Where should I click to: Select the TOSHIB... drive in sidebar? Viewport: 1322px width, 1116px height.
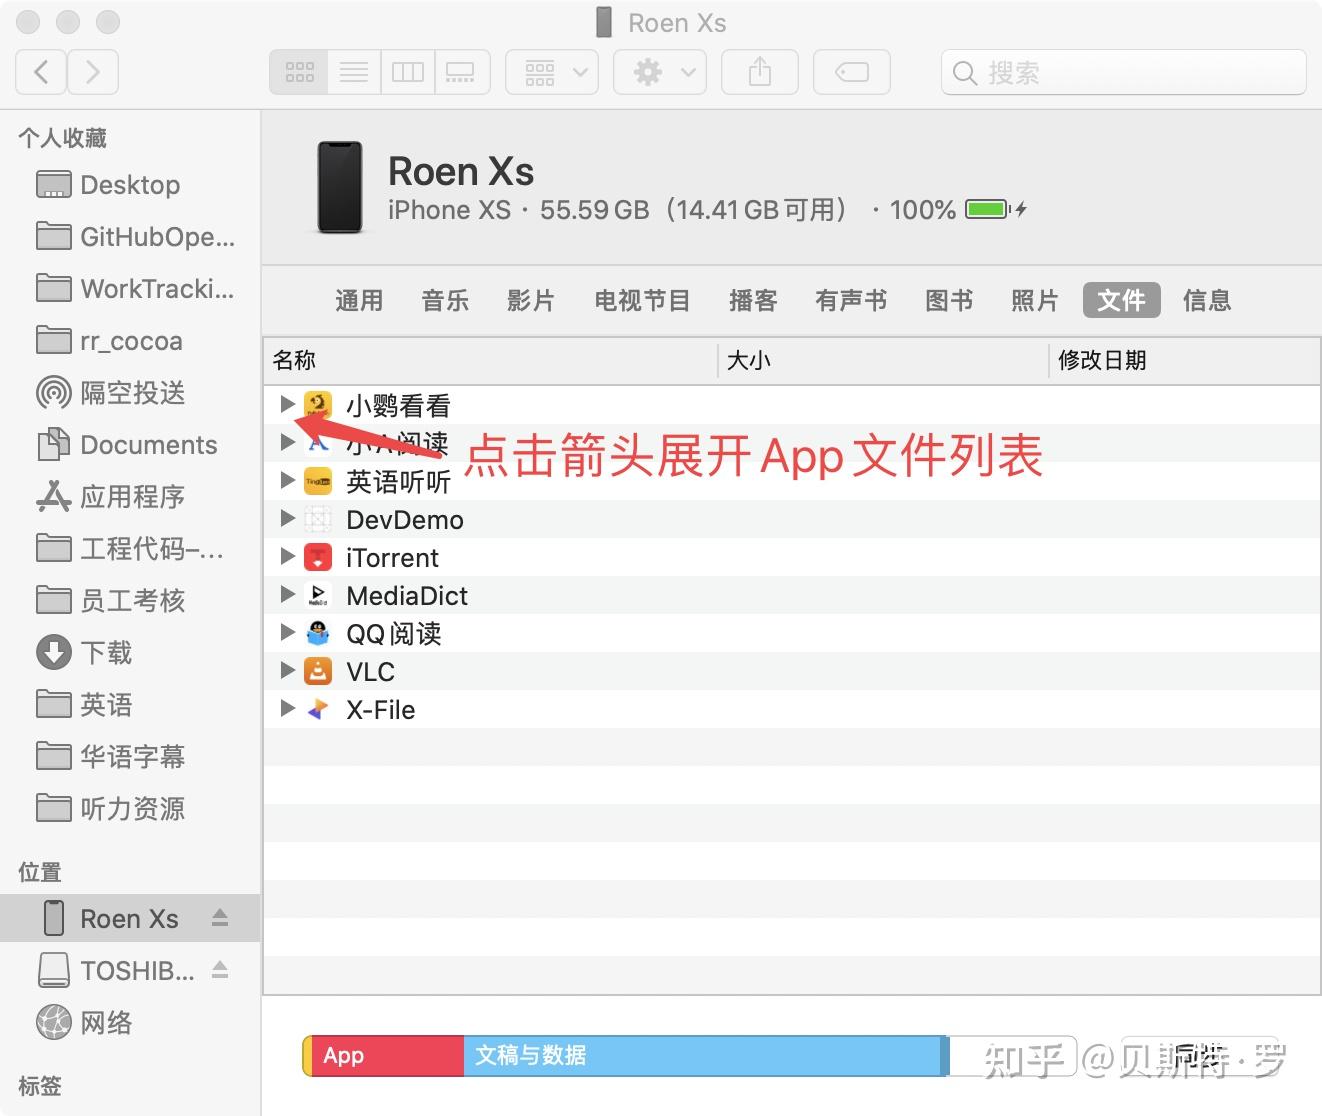pyautogui.click(x=130, y=970)
